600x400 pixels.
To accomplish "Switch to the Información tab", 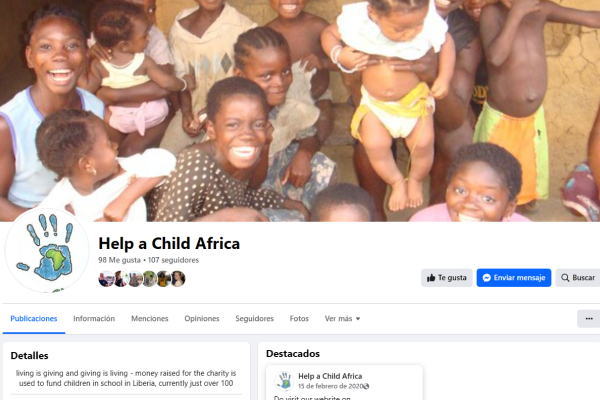I will pyautogui.click(x=94, y=318).
